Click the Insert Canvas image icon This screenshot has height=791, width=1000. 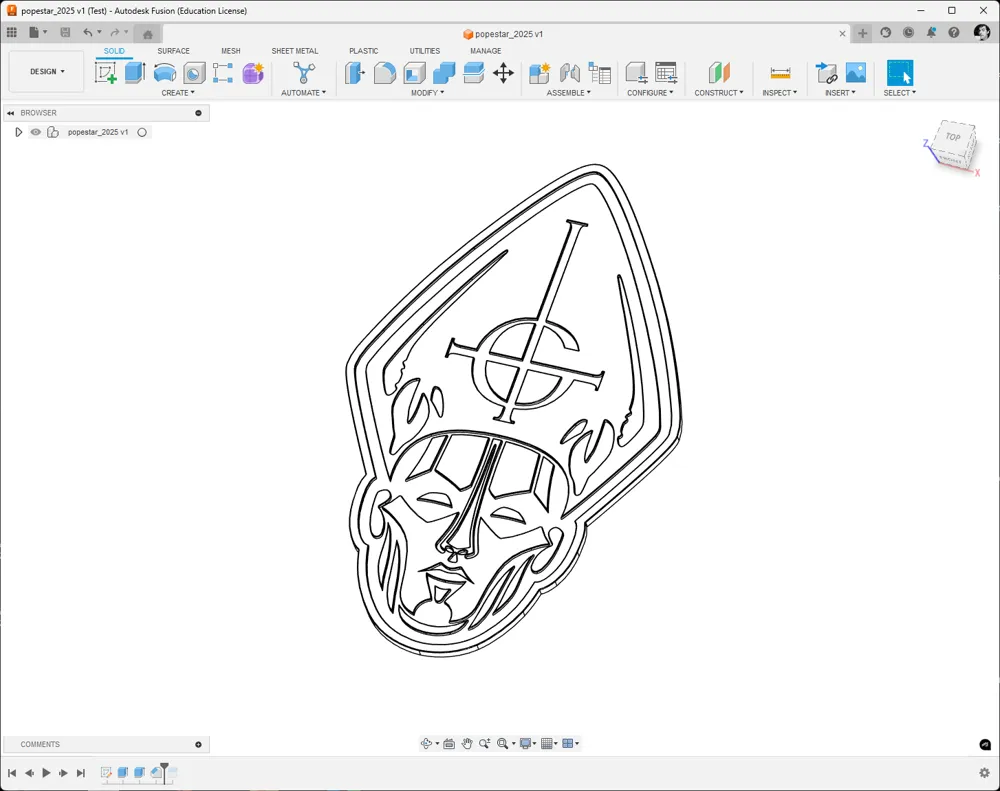[856, 72]
